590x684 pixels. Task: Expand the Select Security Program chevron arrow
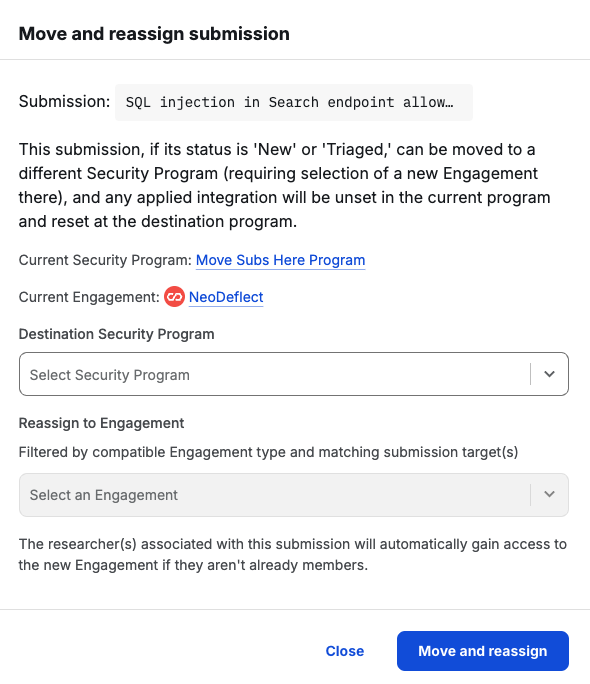pos(549,374)
